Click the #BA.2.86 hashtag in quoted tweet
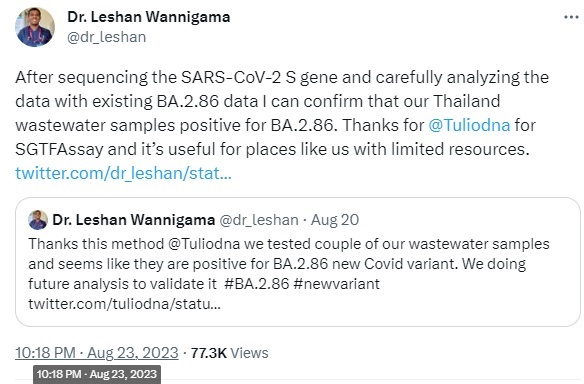This screenshot has width=584, height=384. [257, 284]
